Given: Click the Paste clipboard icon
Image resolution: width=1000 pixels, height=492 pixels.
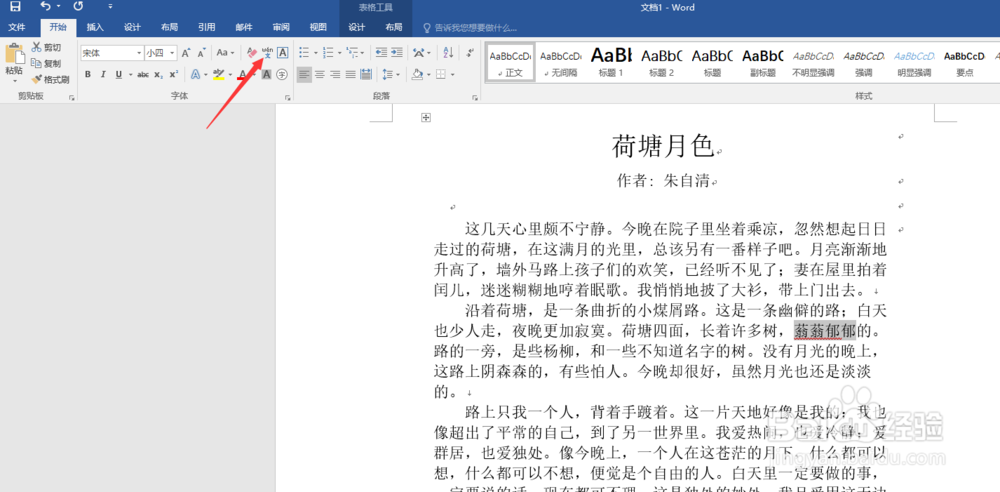Looking at the screenshot, I should click(15, 54).
